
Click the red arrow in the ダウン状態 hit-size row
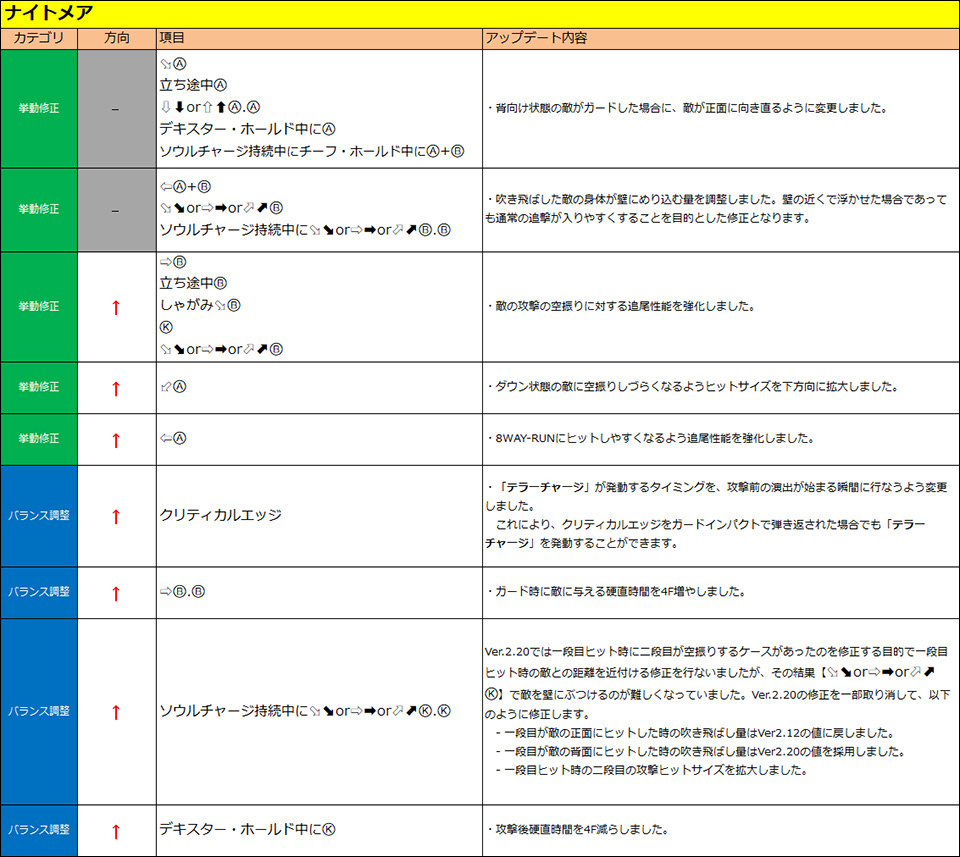pos(116,388)
